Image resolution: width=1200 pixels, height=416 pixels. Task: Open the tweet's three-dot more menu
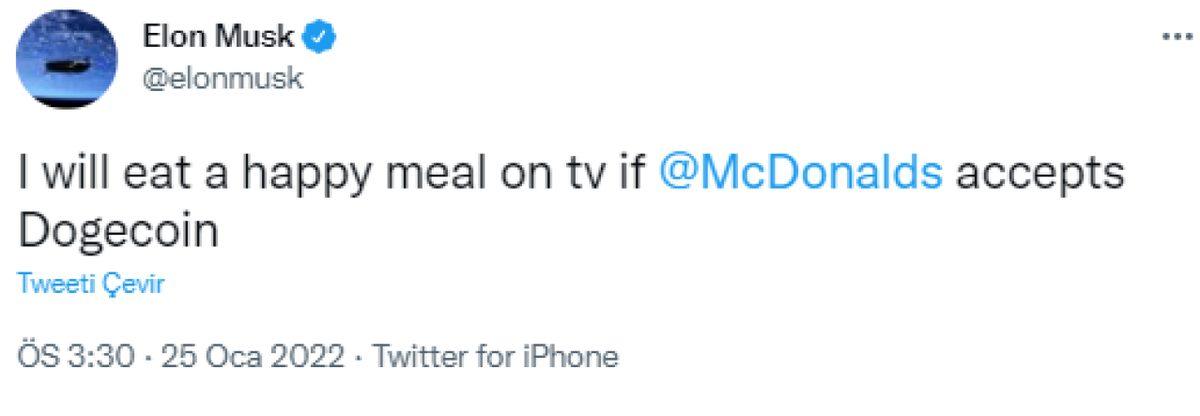[x=1171, y=37]
